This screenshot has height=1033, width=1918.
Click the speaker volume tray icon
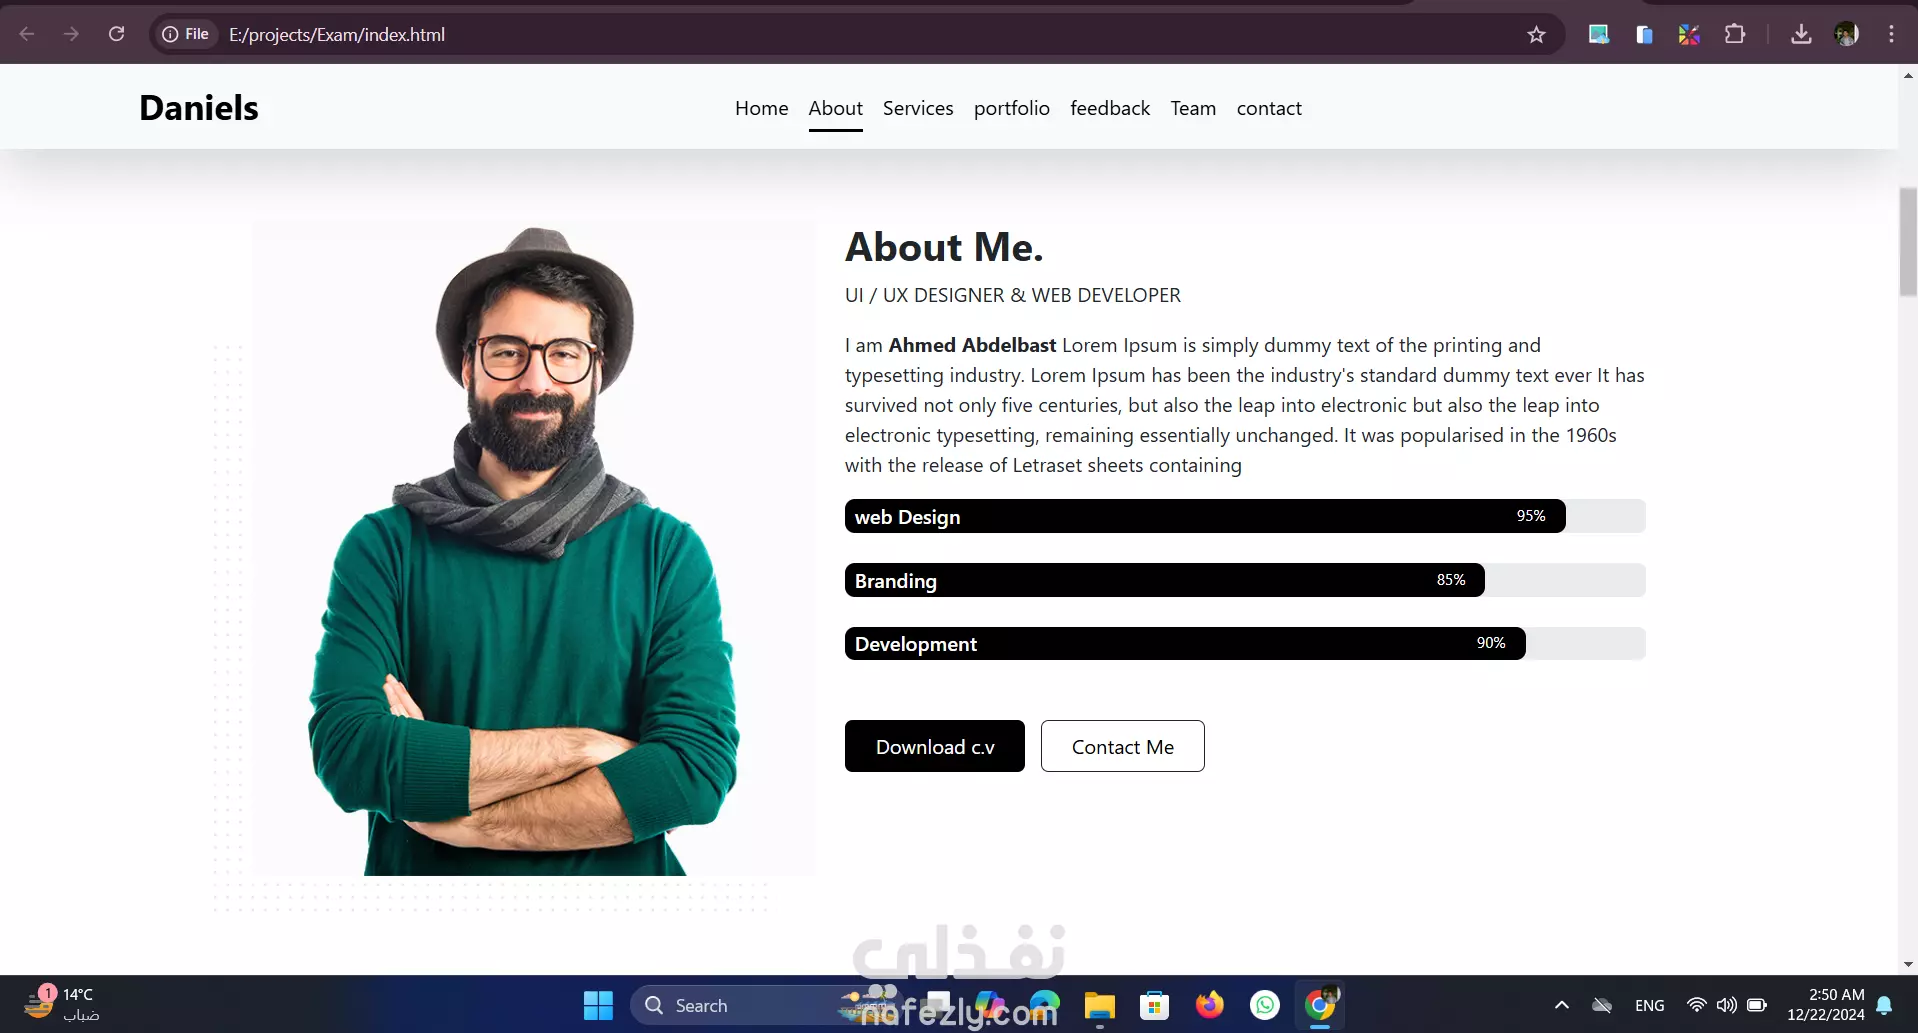[x=1726, y=1005]
